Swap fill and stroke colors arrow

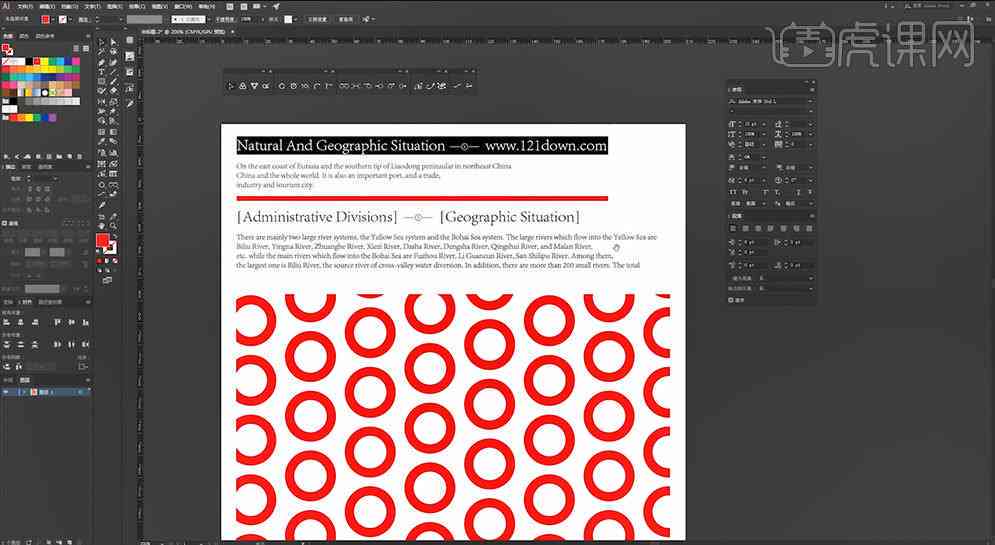coord(115,236)
